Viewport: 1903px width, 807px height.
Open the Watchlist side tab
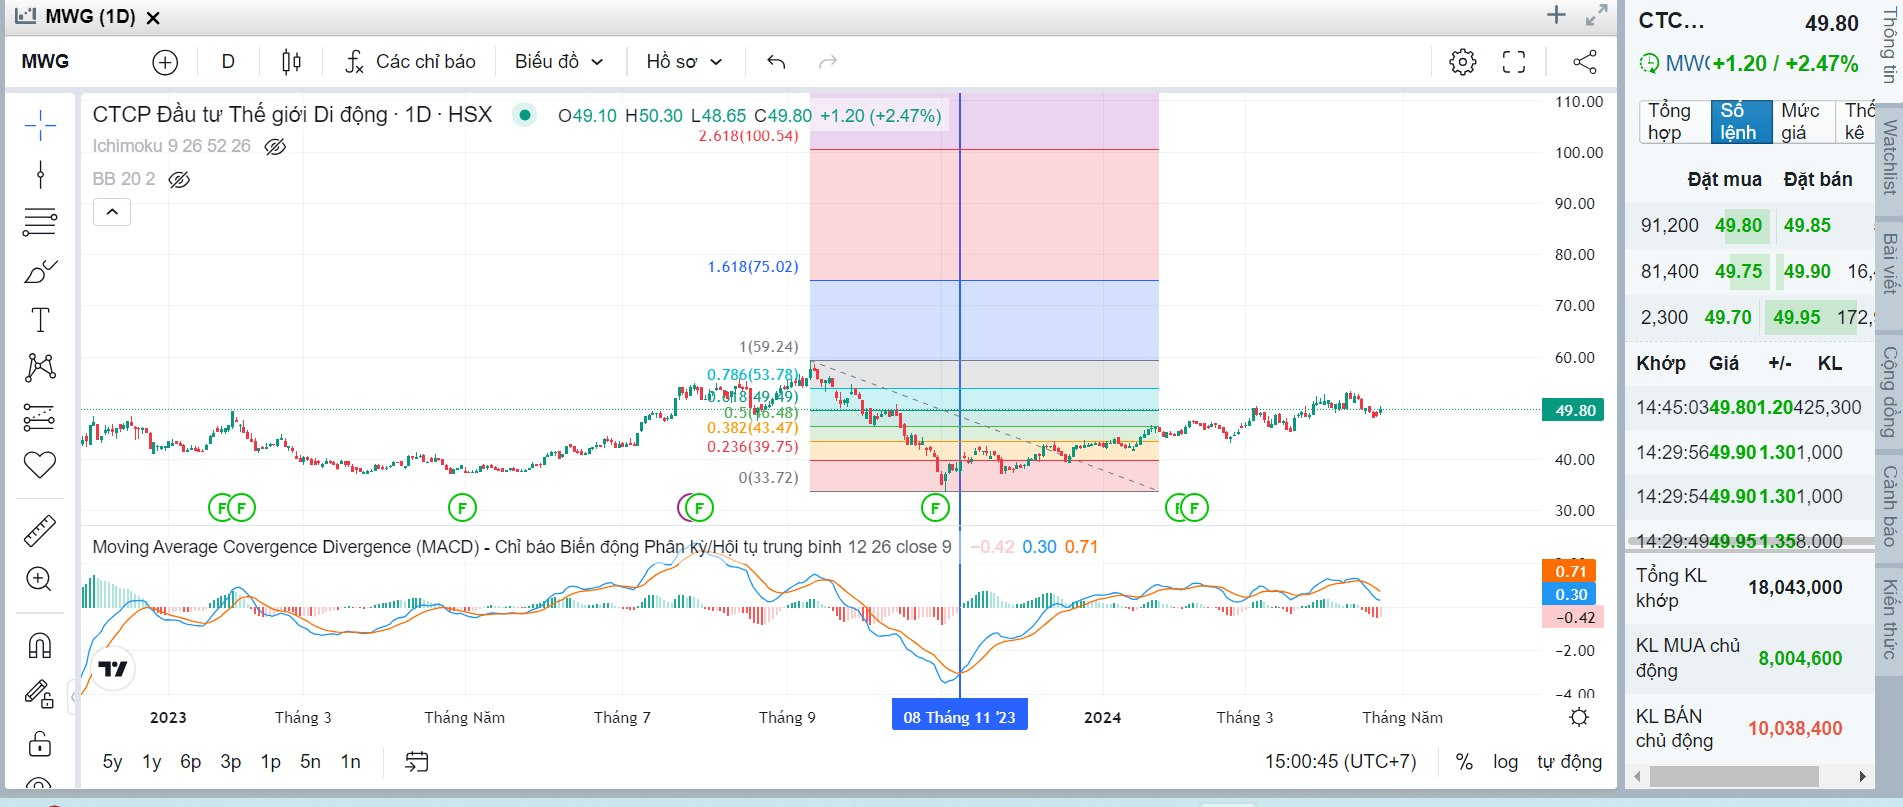[x=1889, y=157]
